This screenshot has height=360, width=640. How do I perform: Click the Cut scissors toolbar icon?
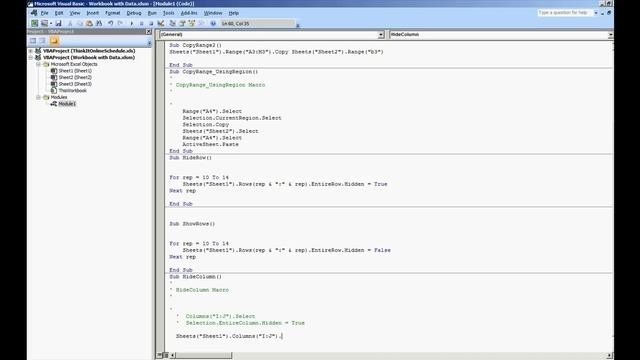pos(70,24)
